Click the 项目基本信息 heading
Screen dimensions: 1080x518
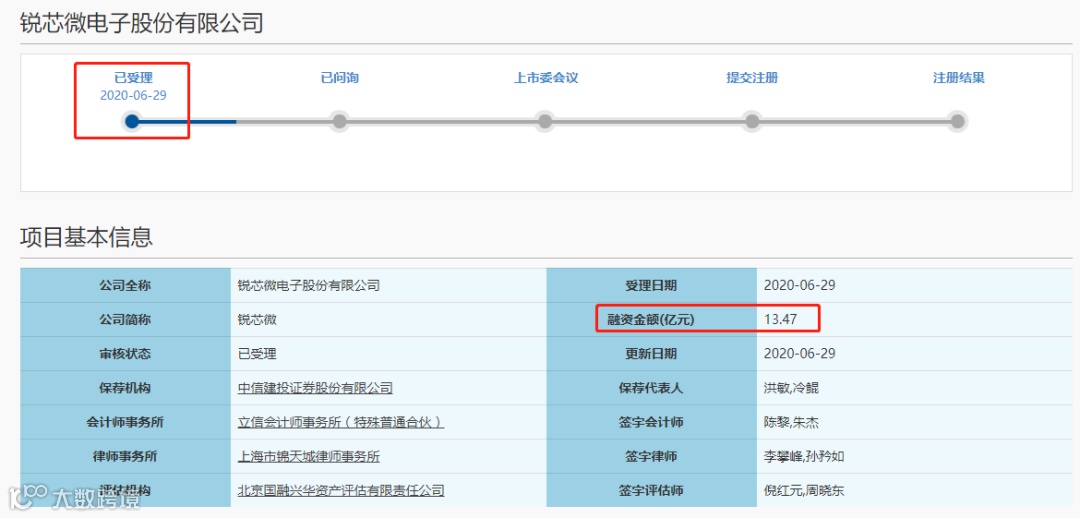(x=86, y=238)
